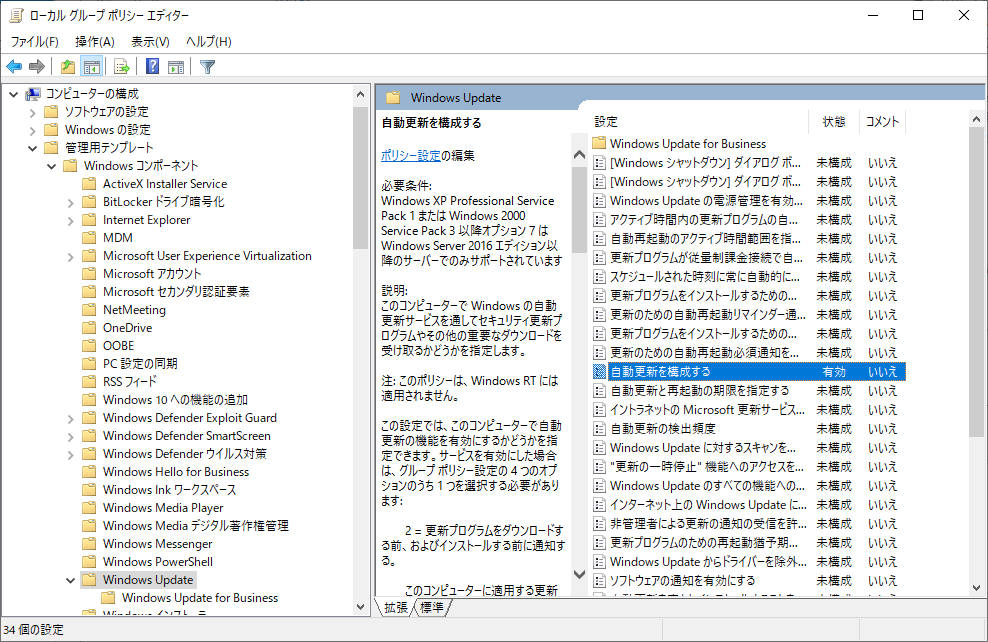The image size is (988, 642).
Task: Click the folder icon beside OneDrive
Action: (90, 328)
